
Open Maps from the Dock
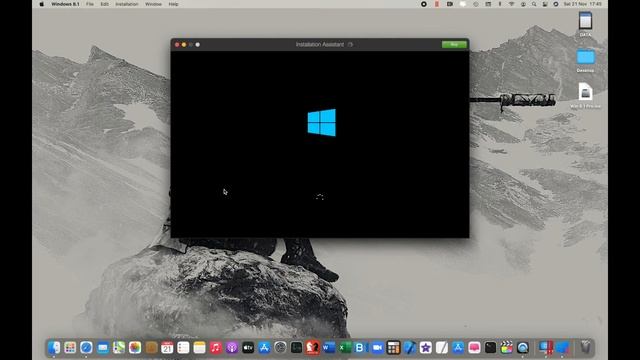119,347
